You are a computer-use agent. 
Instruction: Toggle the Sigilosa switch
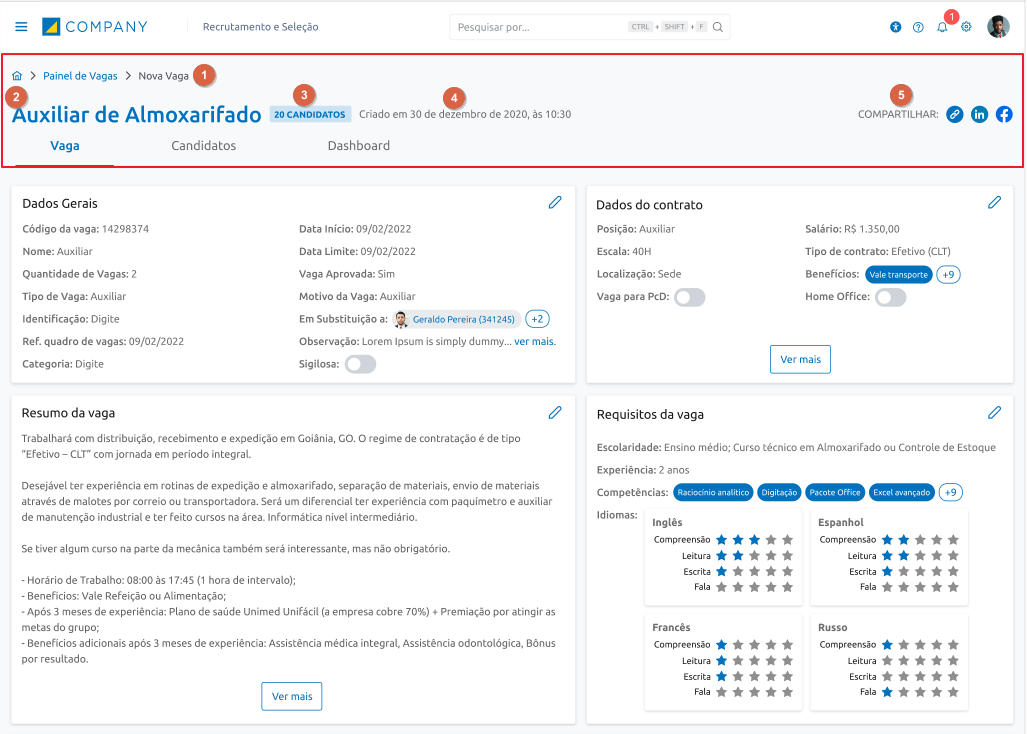pyautogui.click(x=360, y=364)
